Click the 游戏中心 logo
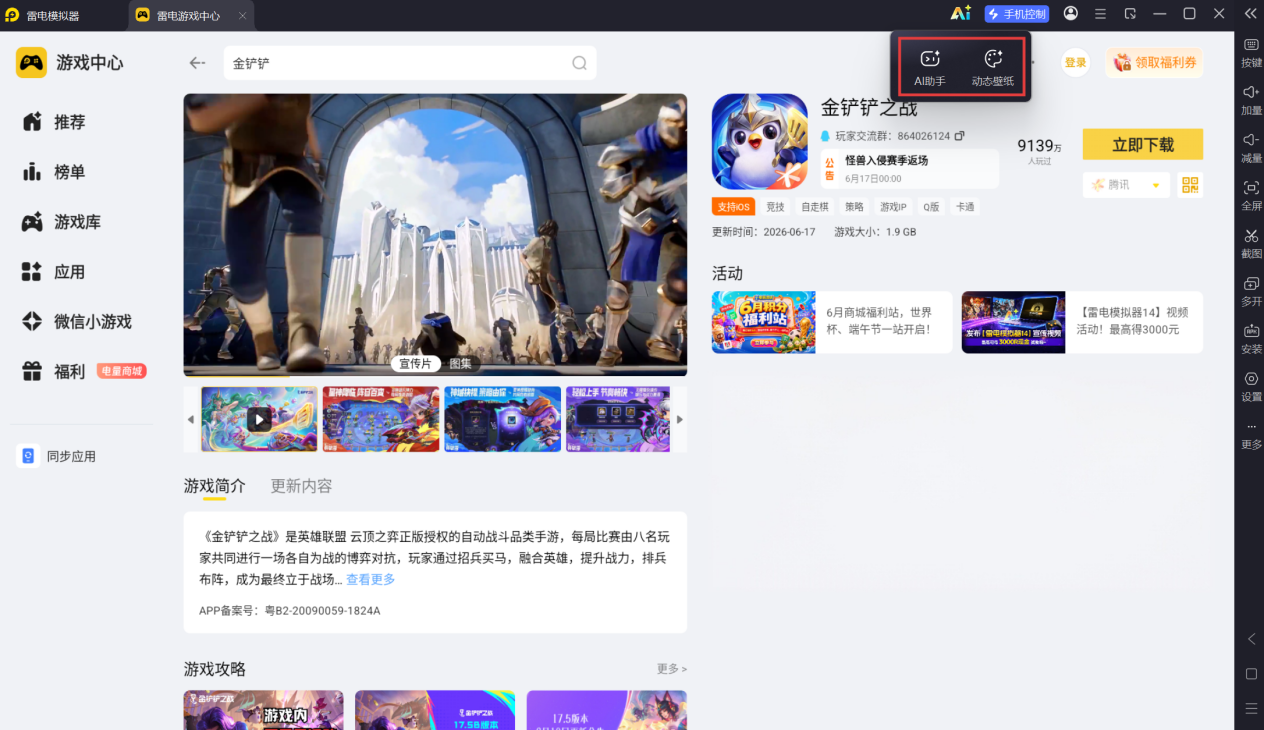Screen dimensions: 1264x730 [x=70, y=62]
